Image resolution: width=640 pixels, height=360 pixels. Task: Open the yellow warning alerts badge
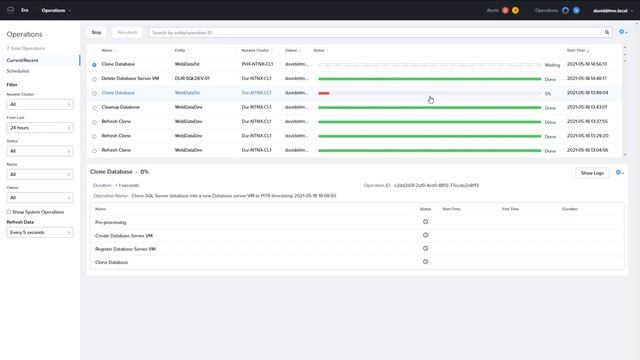point(516,11)
